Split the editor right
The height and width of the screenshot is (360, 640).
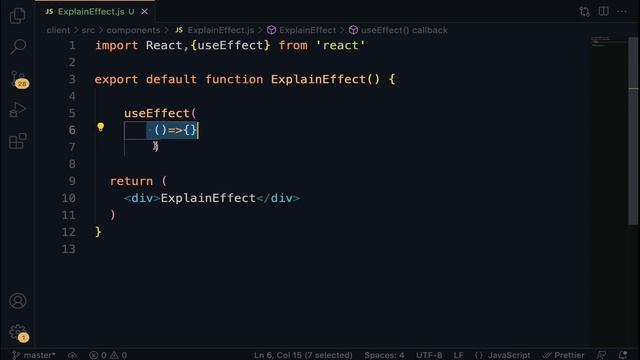click(x=603, y=11)
